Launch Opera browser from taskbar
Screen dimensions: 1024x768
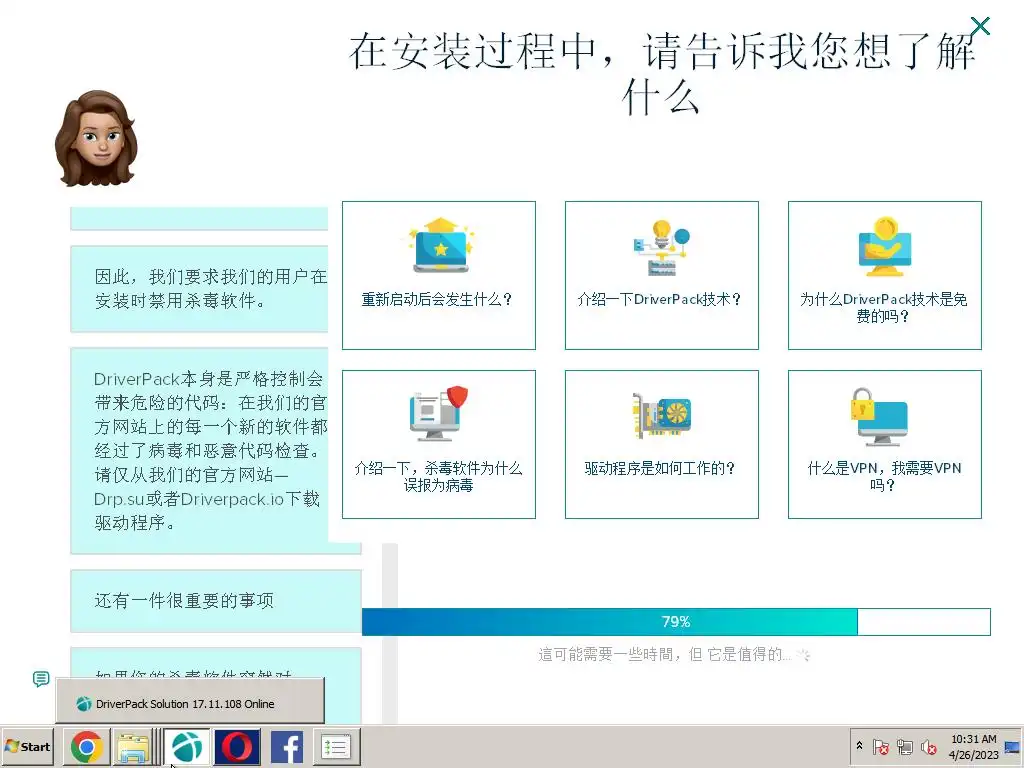click(x=237, y=747)
